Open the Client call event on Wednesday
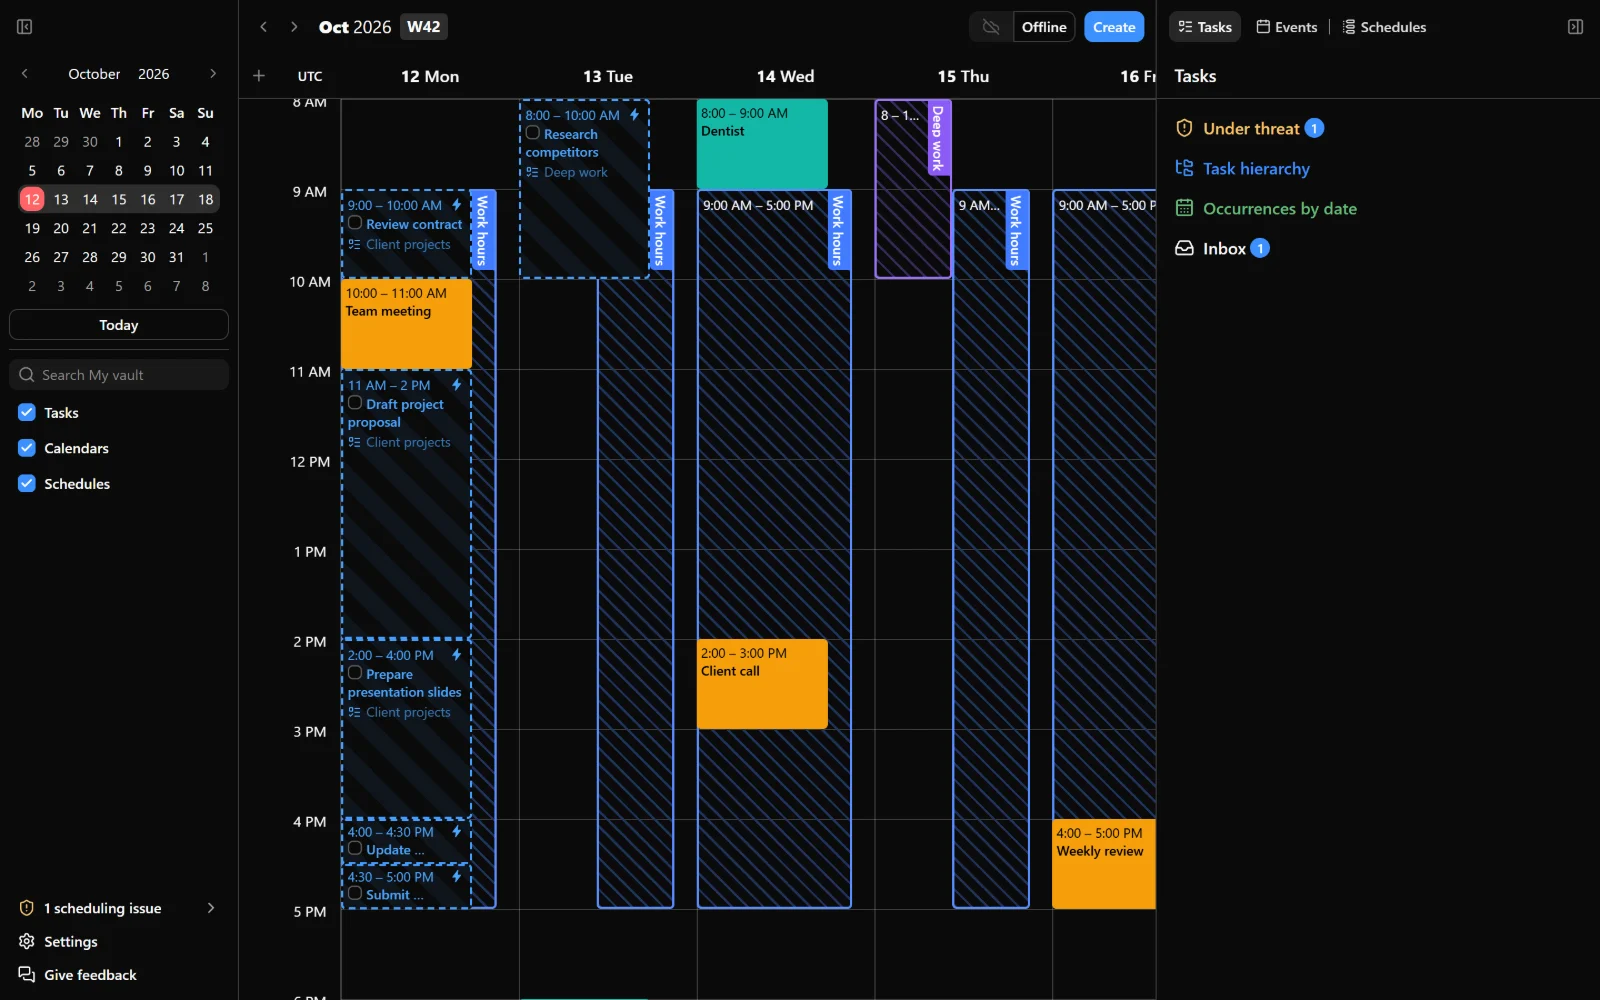The image size is (1600, 1000). (762, 684)
